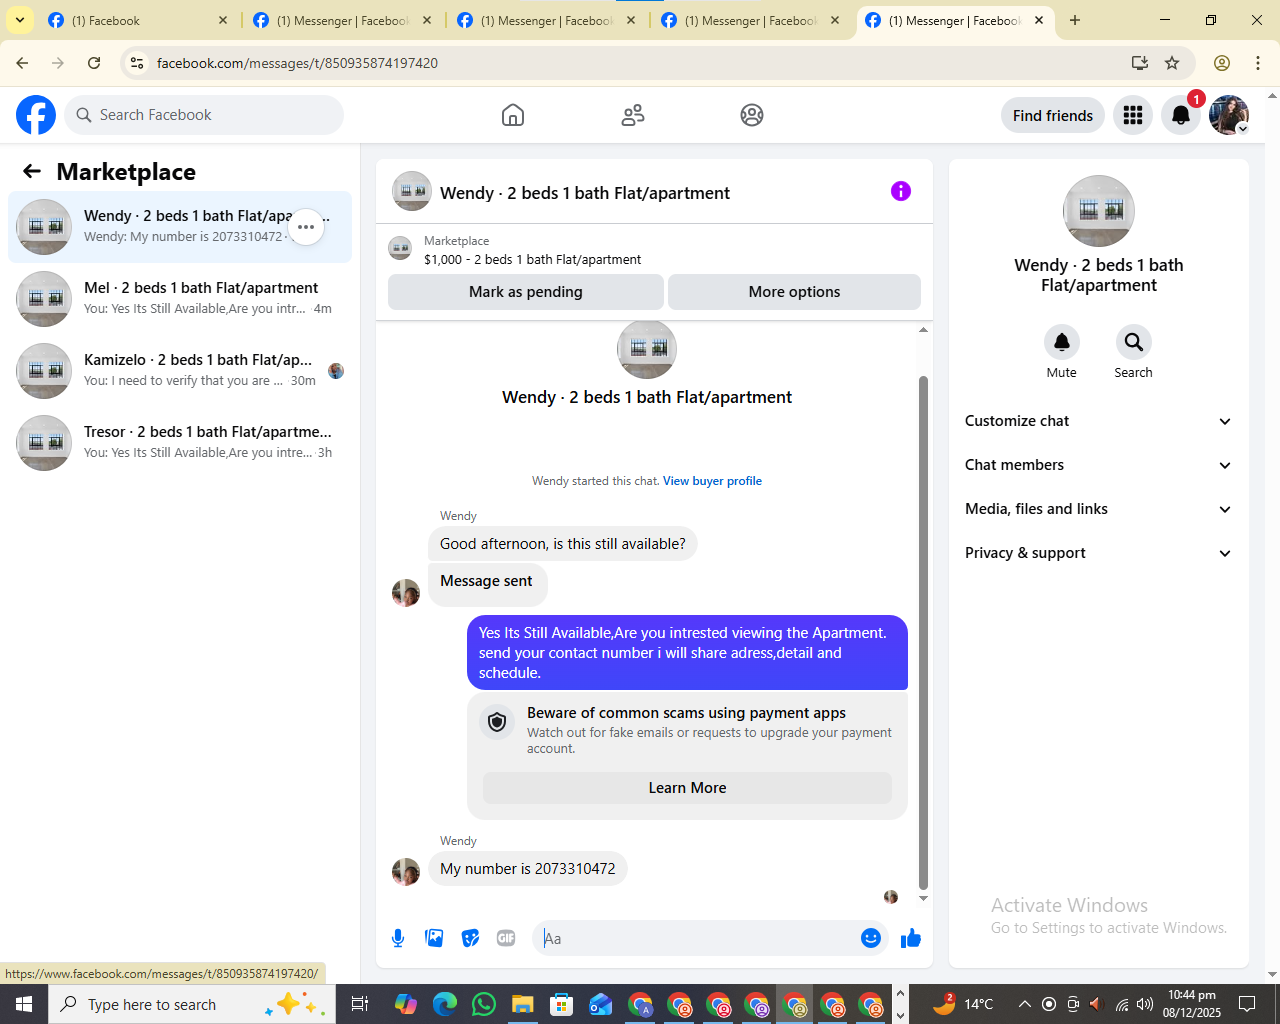Image resolution: width=1280 pixels, height=1024 pixels.
Task: Switch to the (1) Facebook tab
Action: point(138,20)
